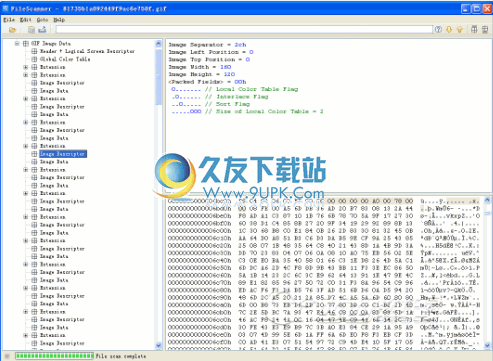Collapse the GIF Image Data root node
Image resolution: width=493 pixels, height=361 pixels.
pyautogui.click(x=17, y=43)
